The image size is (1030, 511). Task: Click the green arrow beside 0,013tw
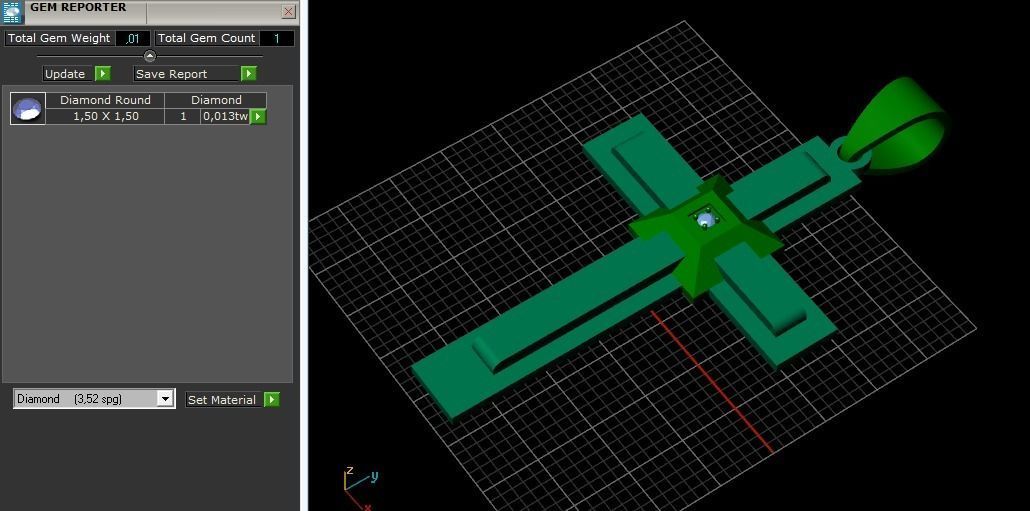coord(258,116)
